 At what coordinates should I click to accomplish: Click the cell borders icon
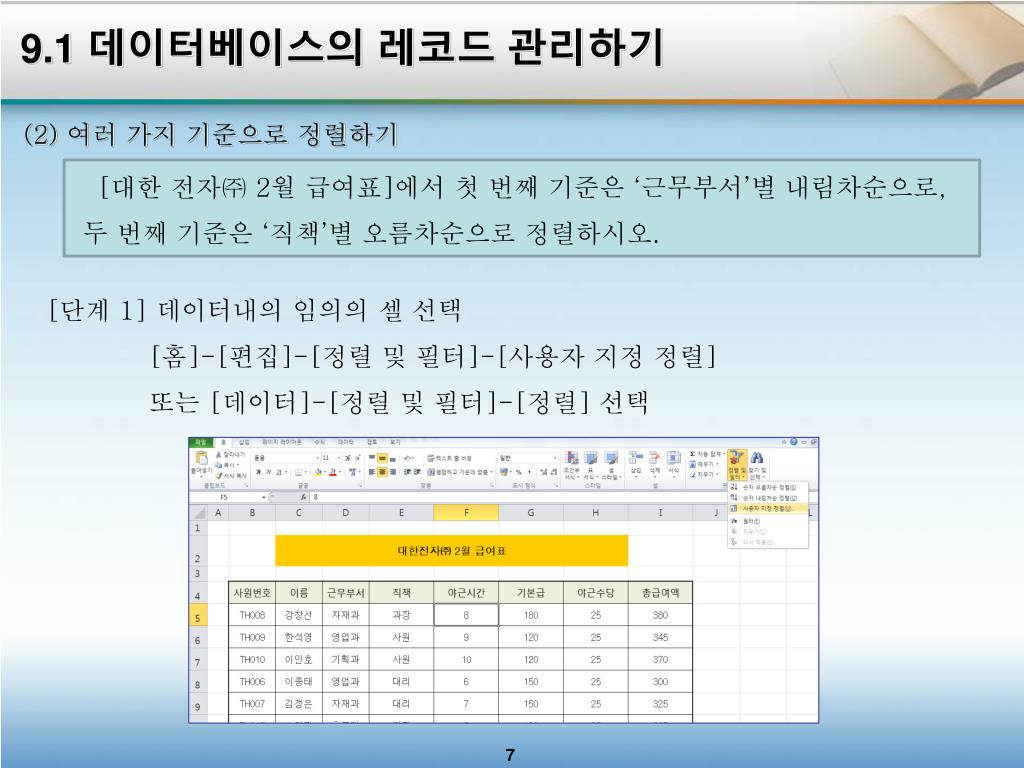pos(298,472)
